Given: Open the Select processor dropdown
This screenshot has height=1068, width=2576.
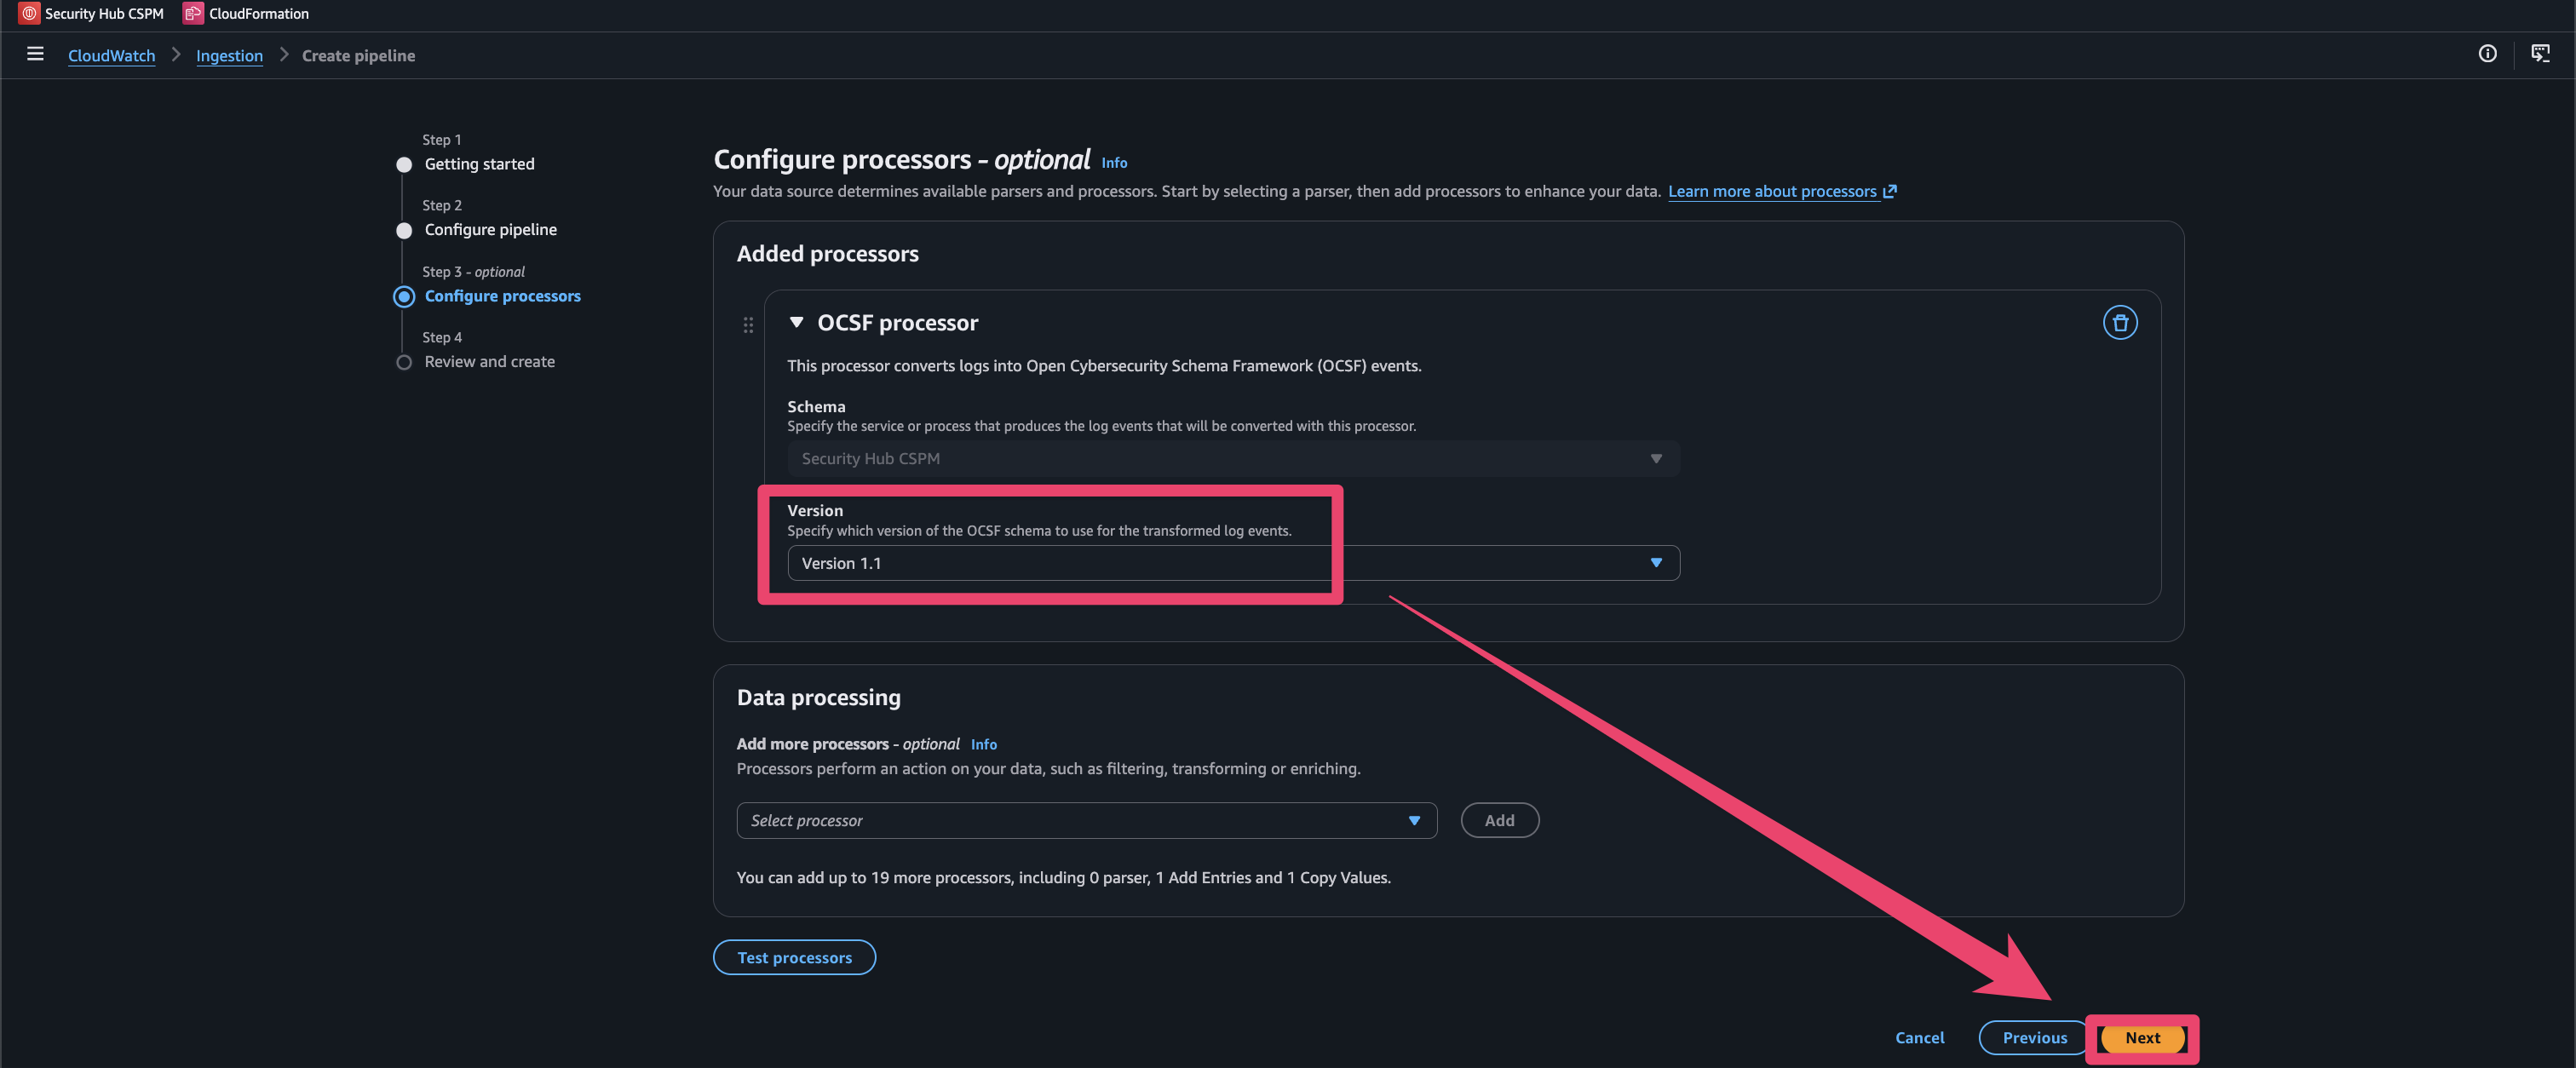Looking at the screenshot, I should pos(1086,820).
